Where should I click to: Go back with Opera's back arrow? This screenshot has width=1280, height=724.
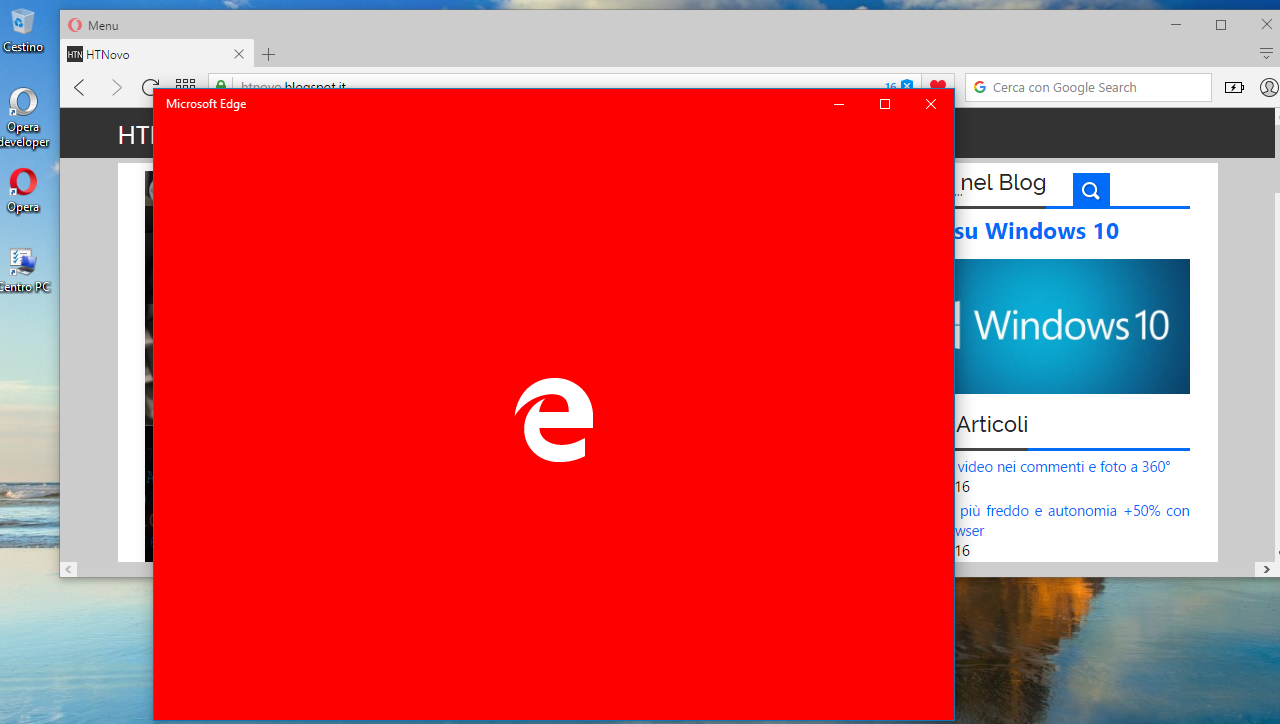pyautogui.click(x=79, y=87)
